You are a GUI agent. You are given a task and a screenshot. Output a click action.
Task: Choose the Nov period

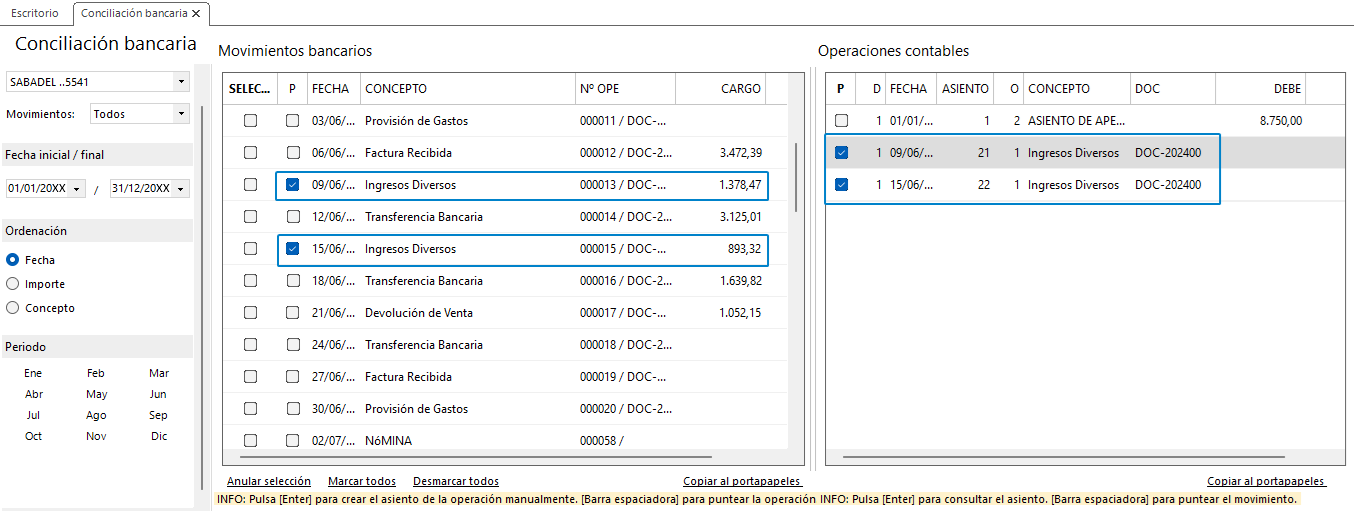point(96,436)
